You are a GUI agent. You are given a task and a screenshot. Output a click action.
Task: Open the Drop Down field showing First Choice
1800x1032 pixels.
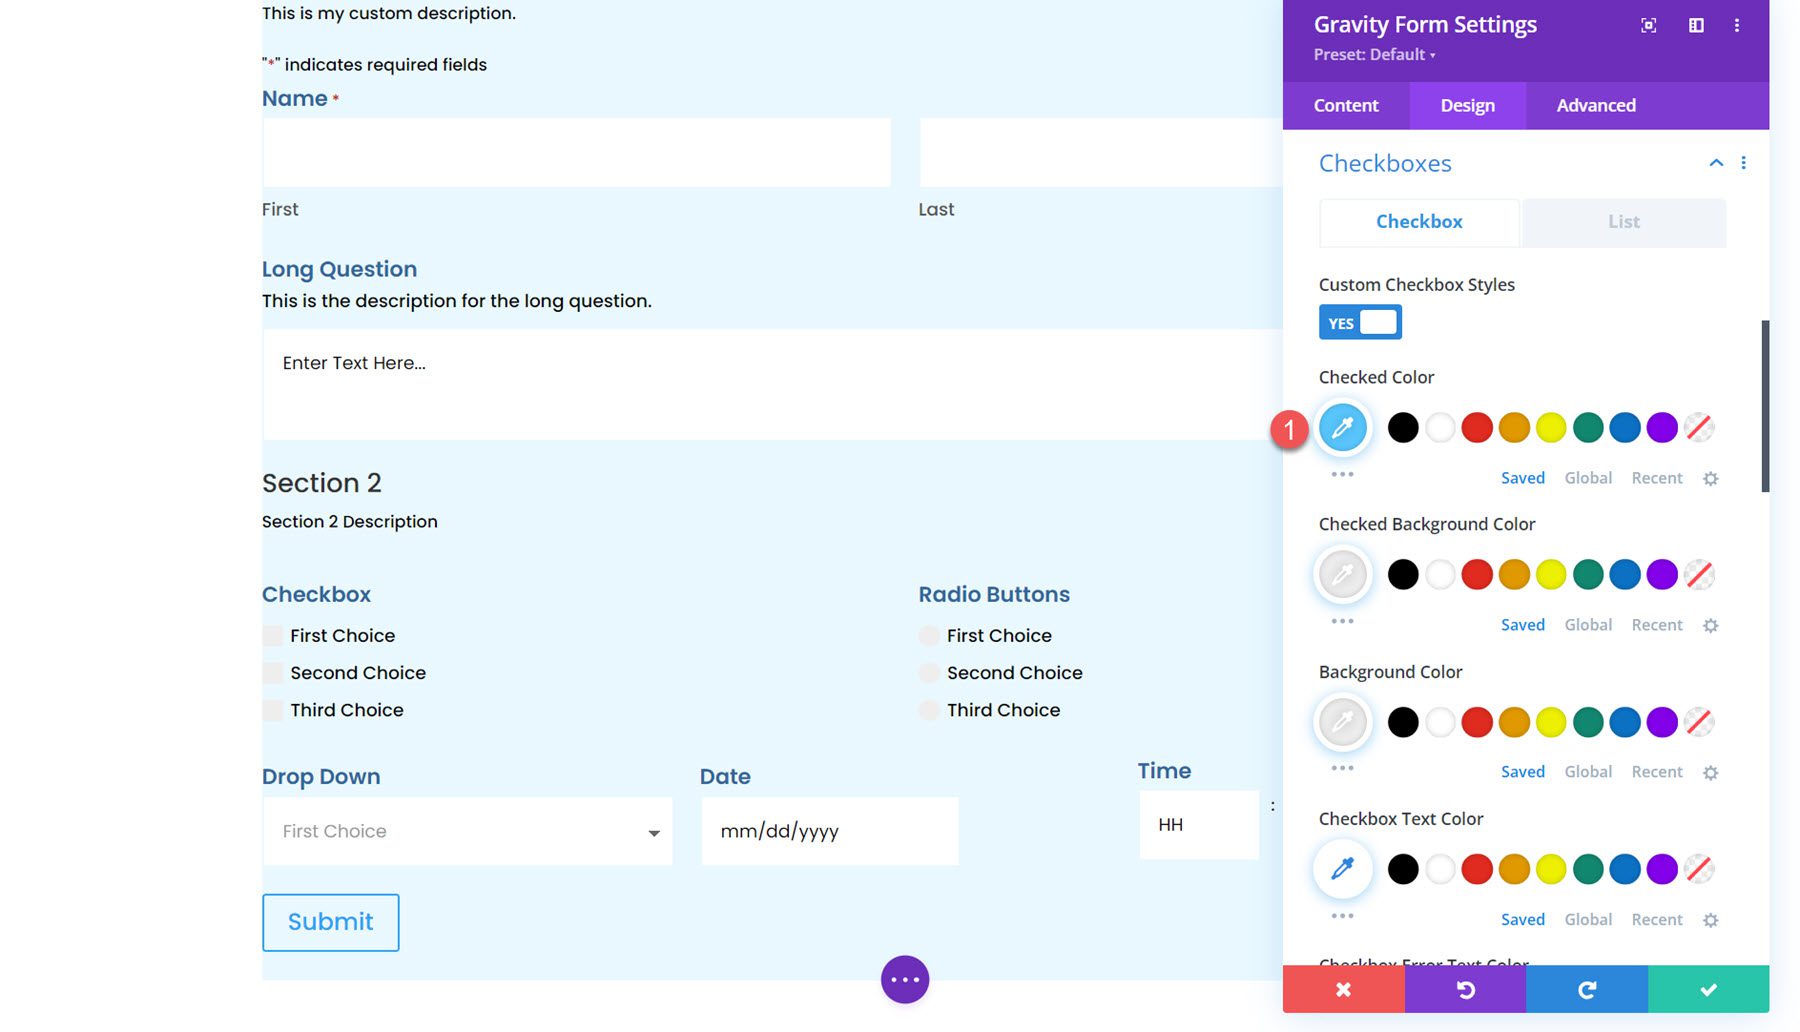[x=466, y=831]
